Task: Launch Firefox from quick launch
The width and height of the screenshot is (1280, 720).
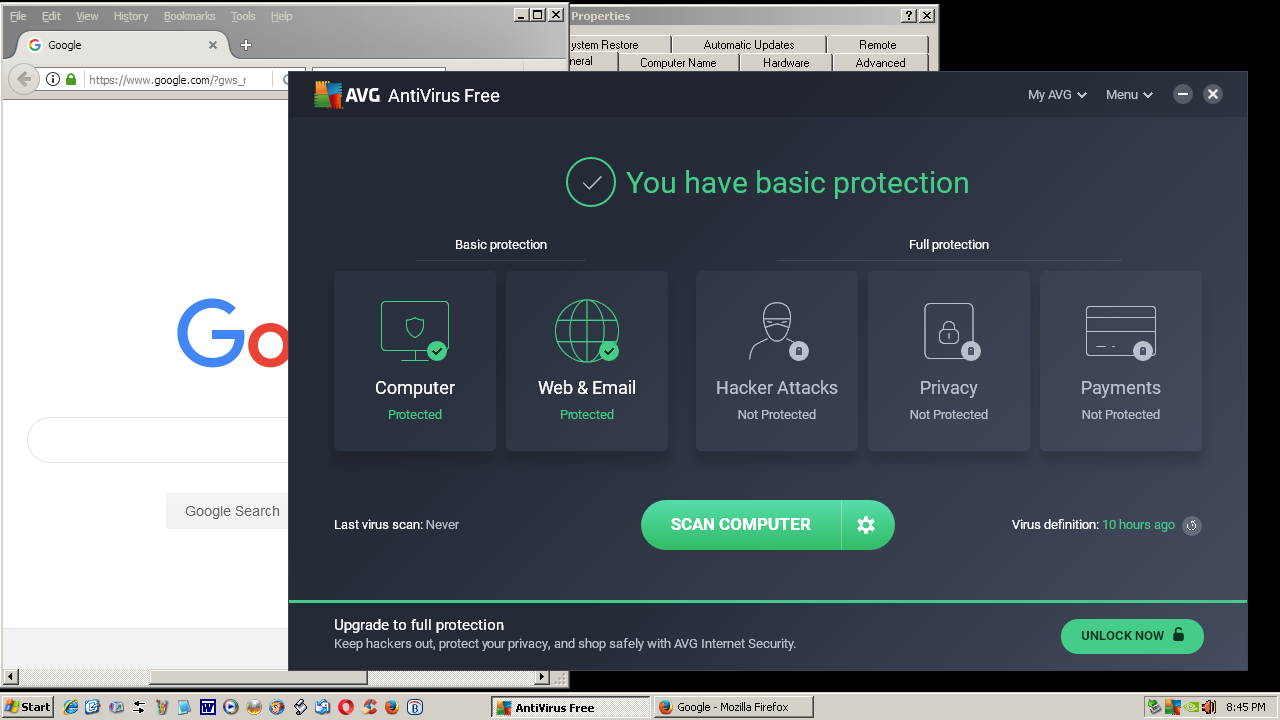Action: pyautogui.click(x=392, y=707)
